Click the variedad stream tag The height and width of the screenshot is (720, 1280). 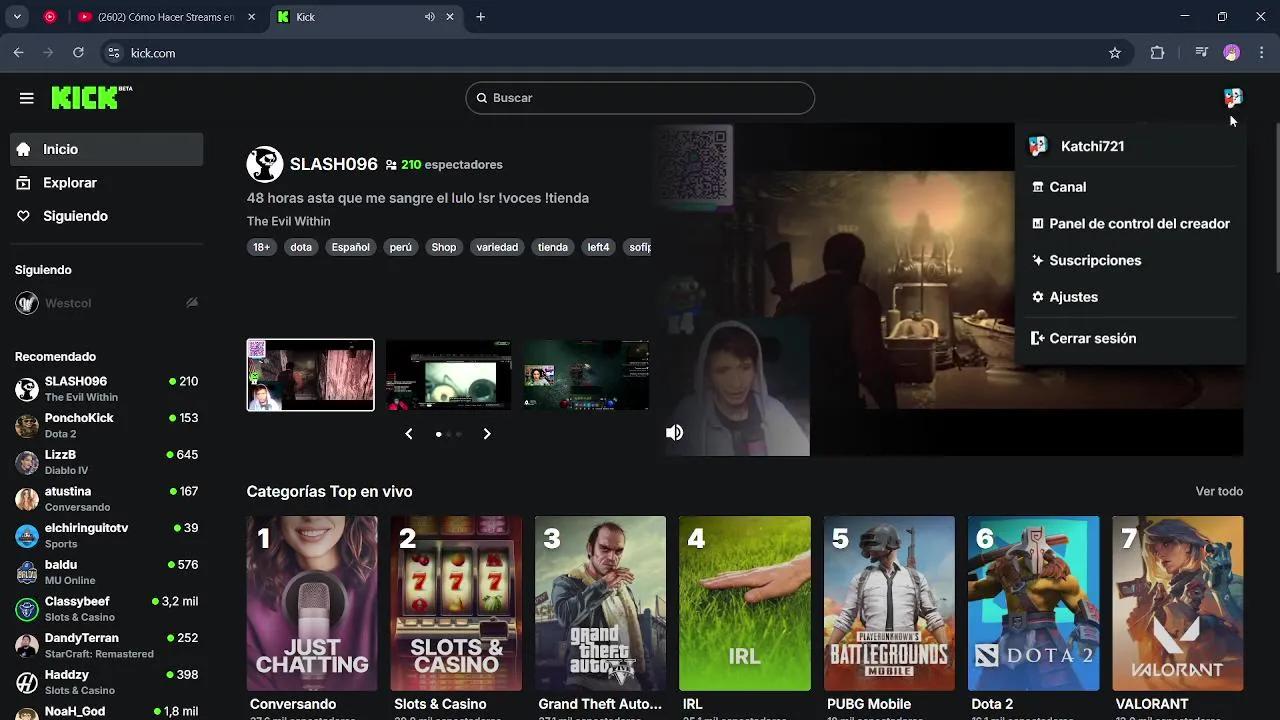pos(497,247)
